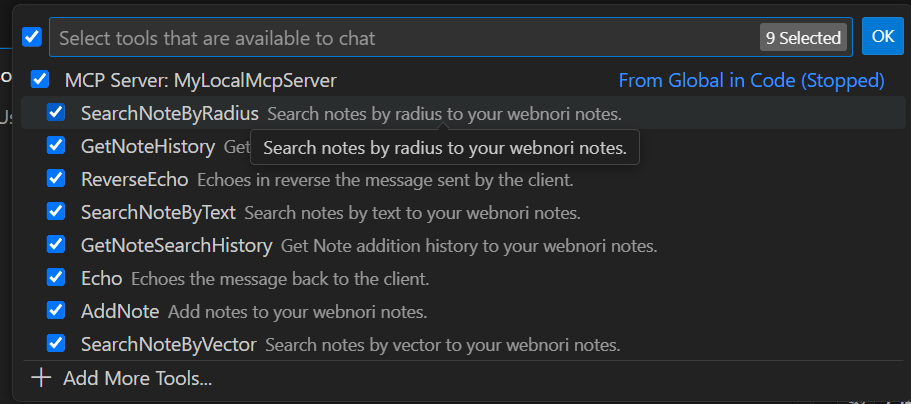This screenshot has height=404, width=911.
Task: Open 'From Global in Code (Stopped)' link
Action: [751, 80]
